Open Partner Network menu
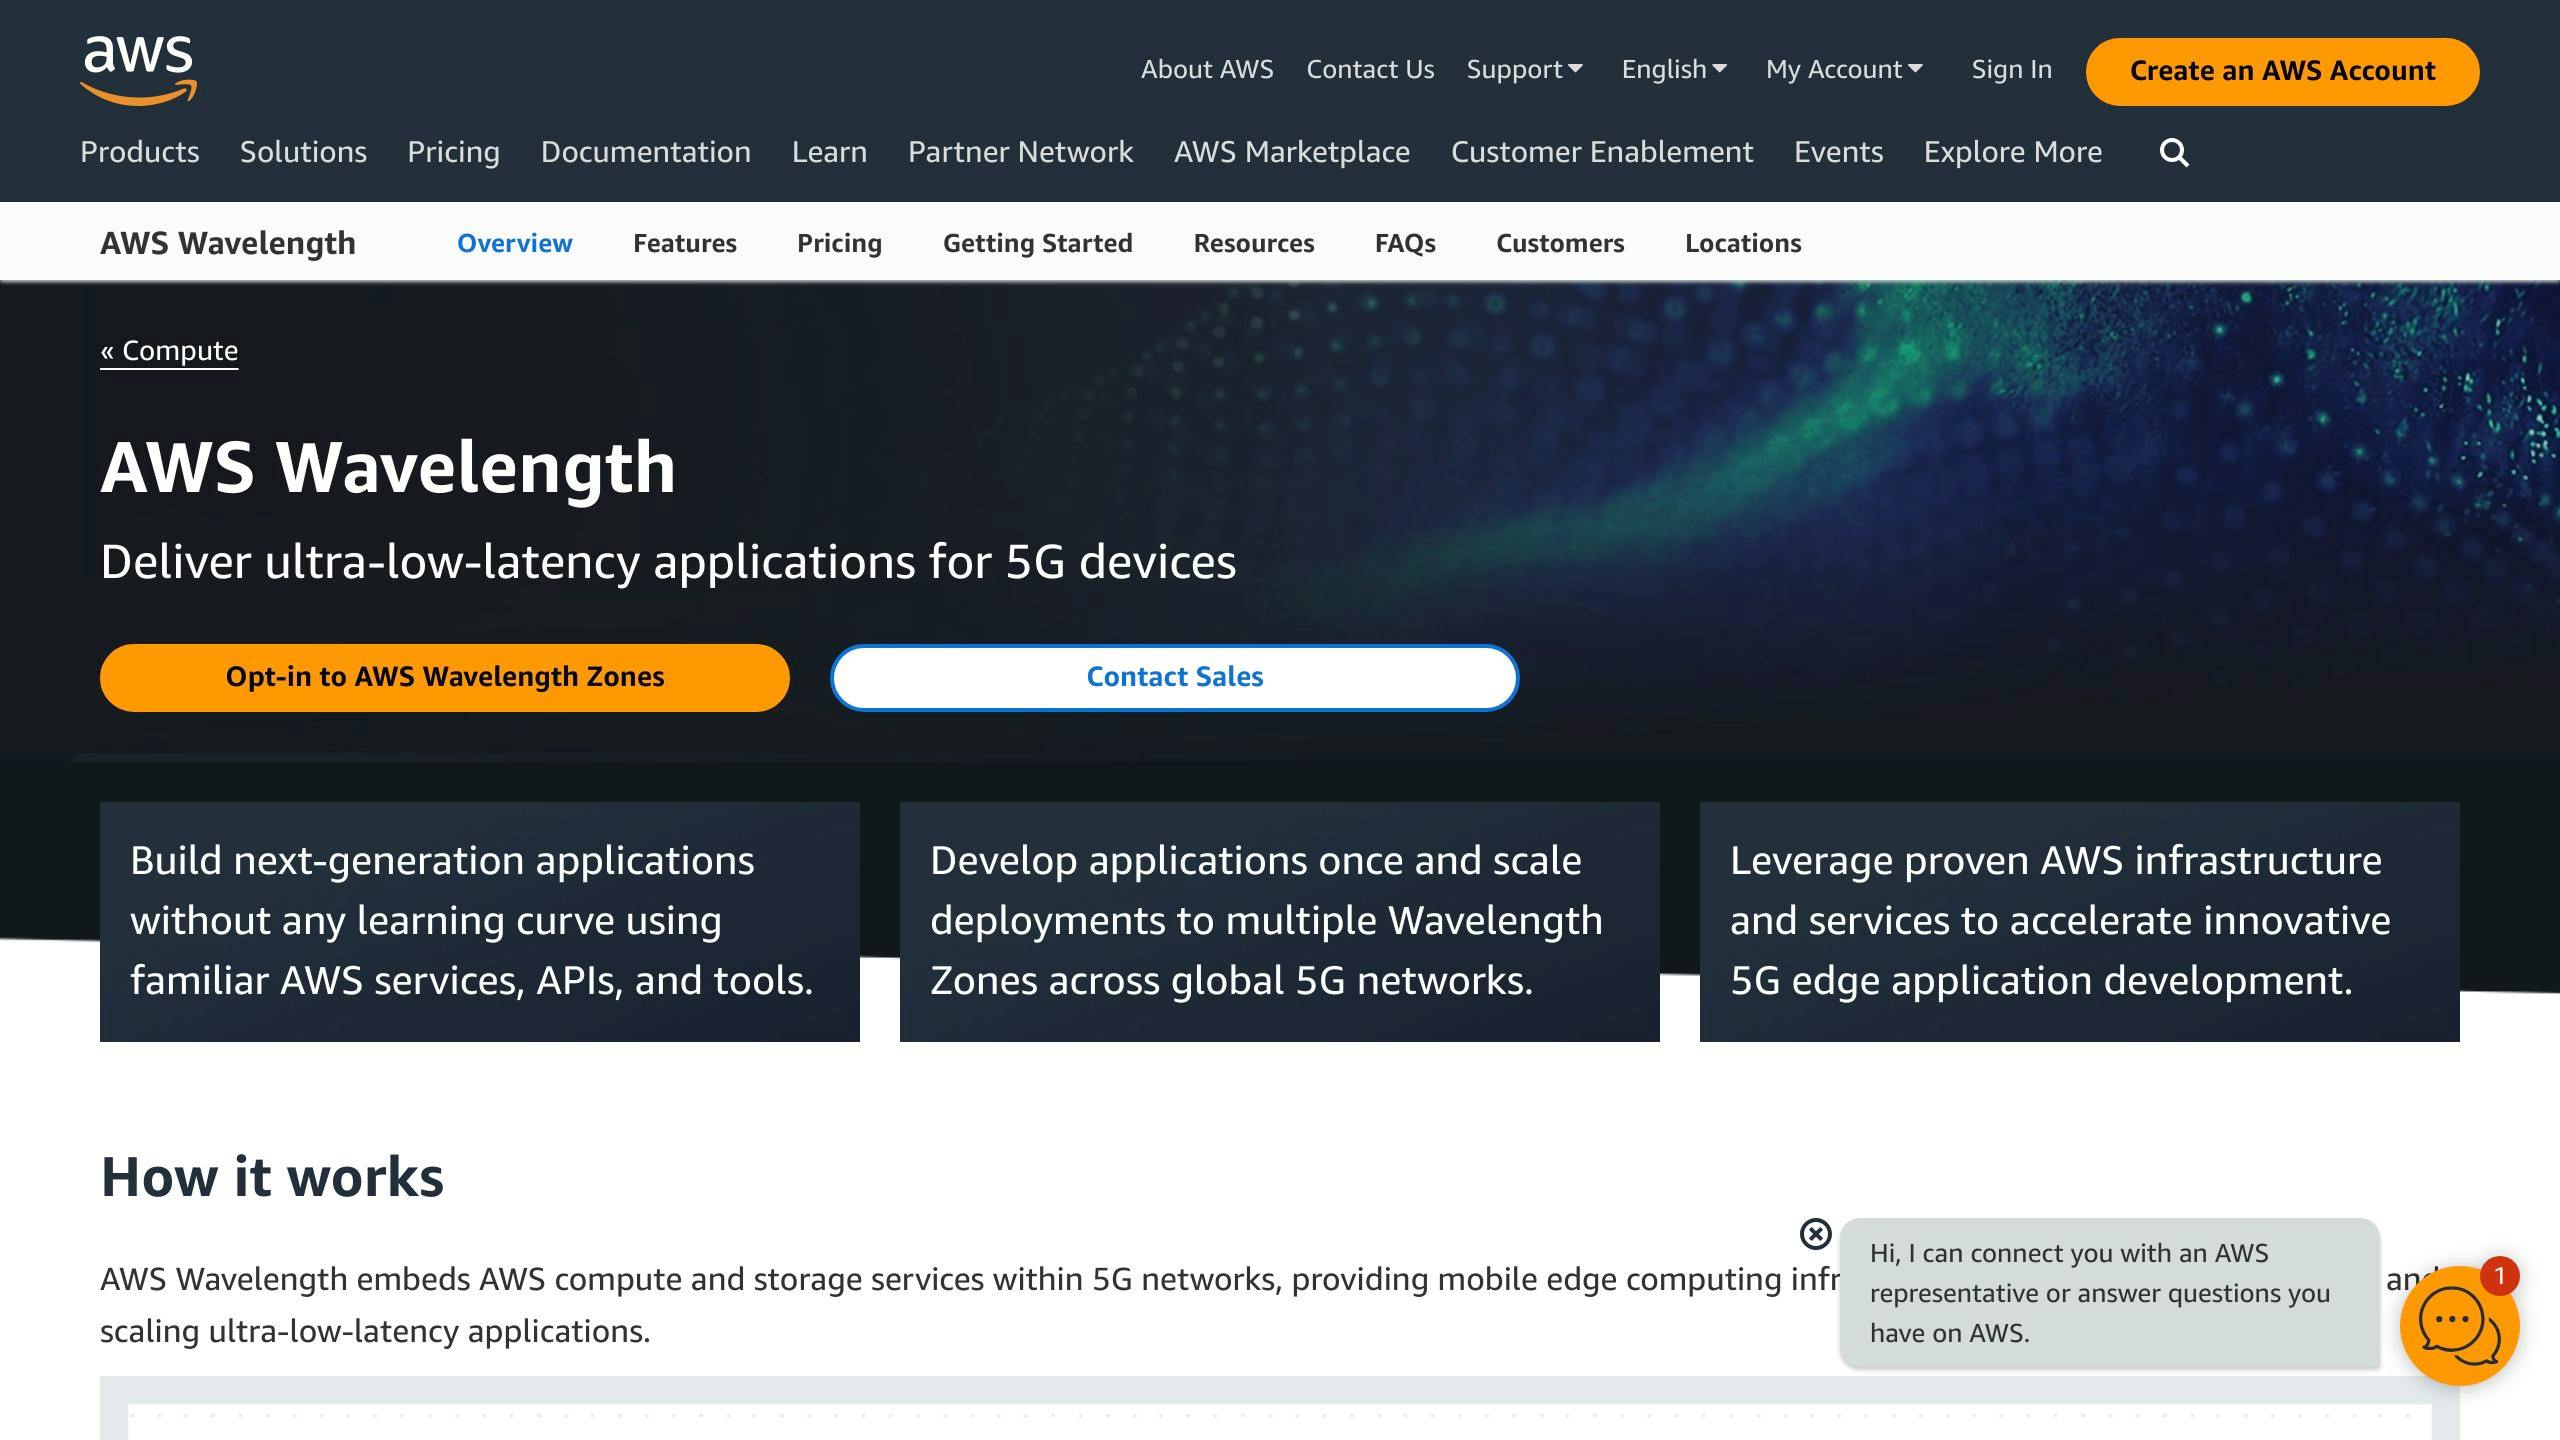 click(x=1020, y=152)
